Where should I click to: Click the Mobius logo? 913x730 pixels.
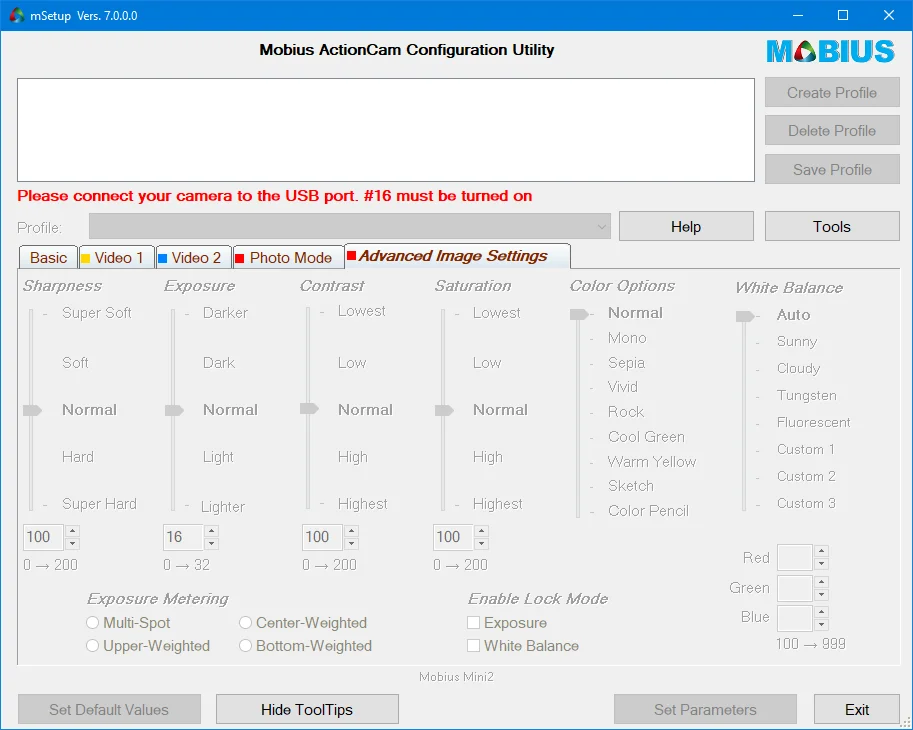[x=830, y=51]
